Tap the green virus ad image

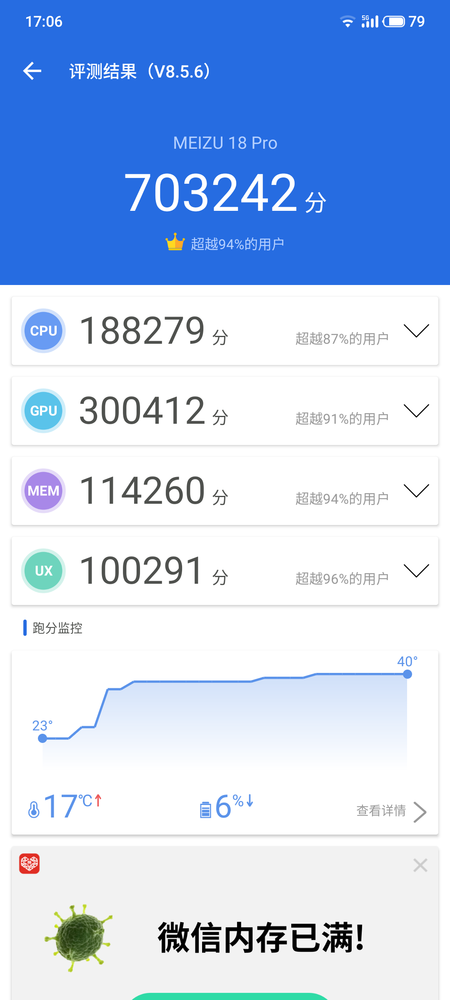(x=78, y=938)
